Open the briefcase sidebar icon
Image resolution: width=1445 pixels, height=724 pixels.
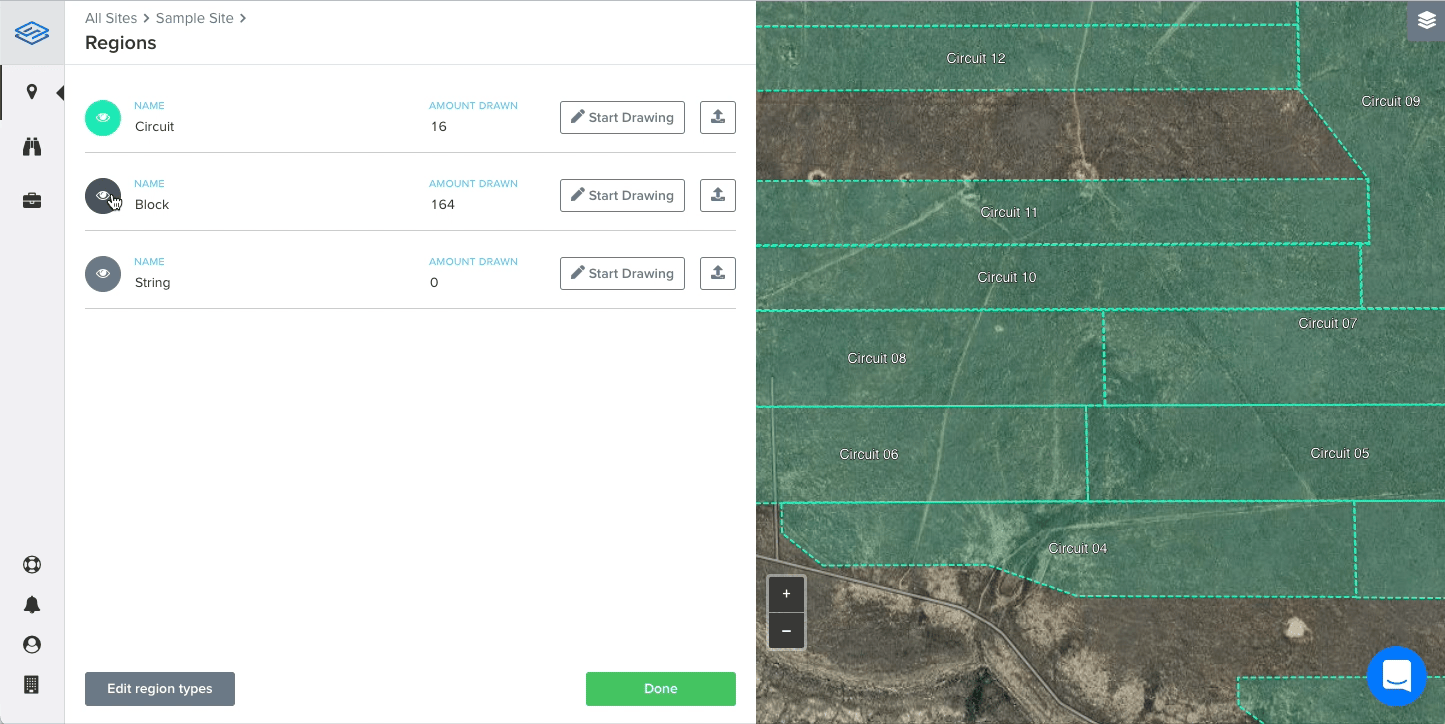pyautogui.click(x=32, y=201)
